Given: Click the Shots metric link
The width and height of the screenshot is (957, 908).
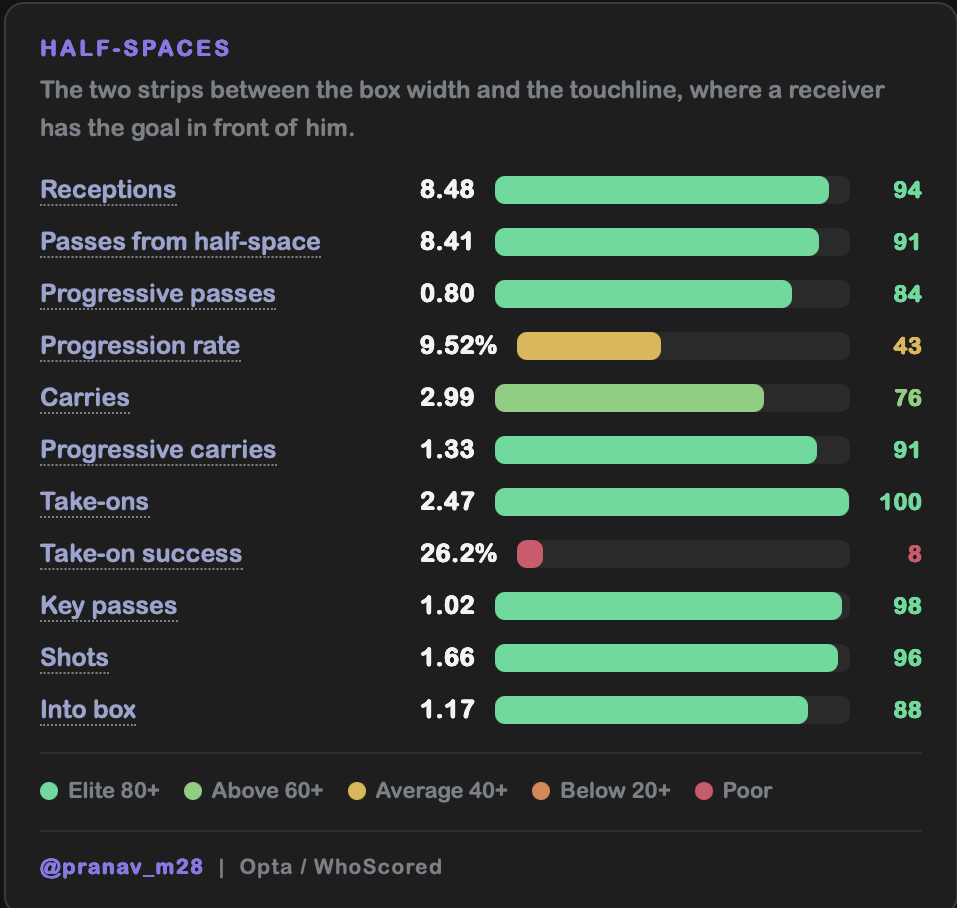Looking at the screenshot, I should pos(74,658).
